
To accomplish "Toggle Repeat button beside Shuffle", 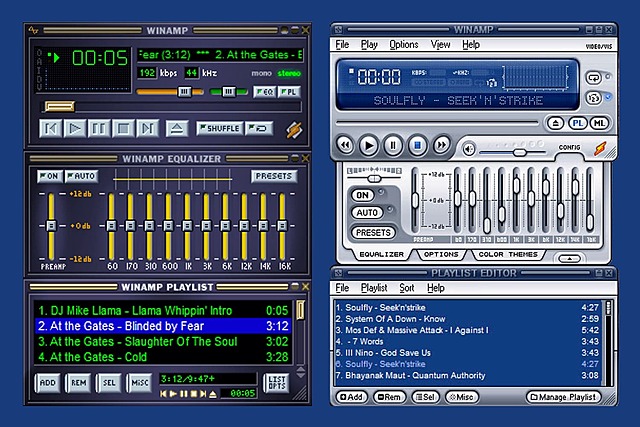I will click(x=259, y=129).
